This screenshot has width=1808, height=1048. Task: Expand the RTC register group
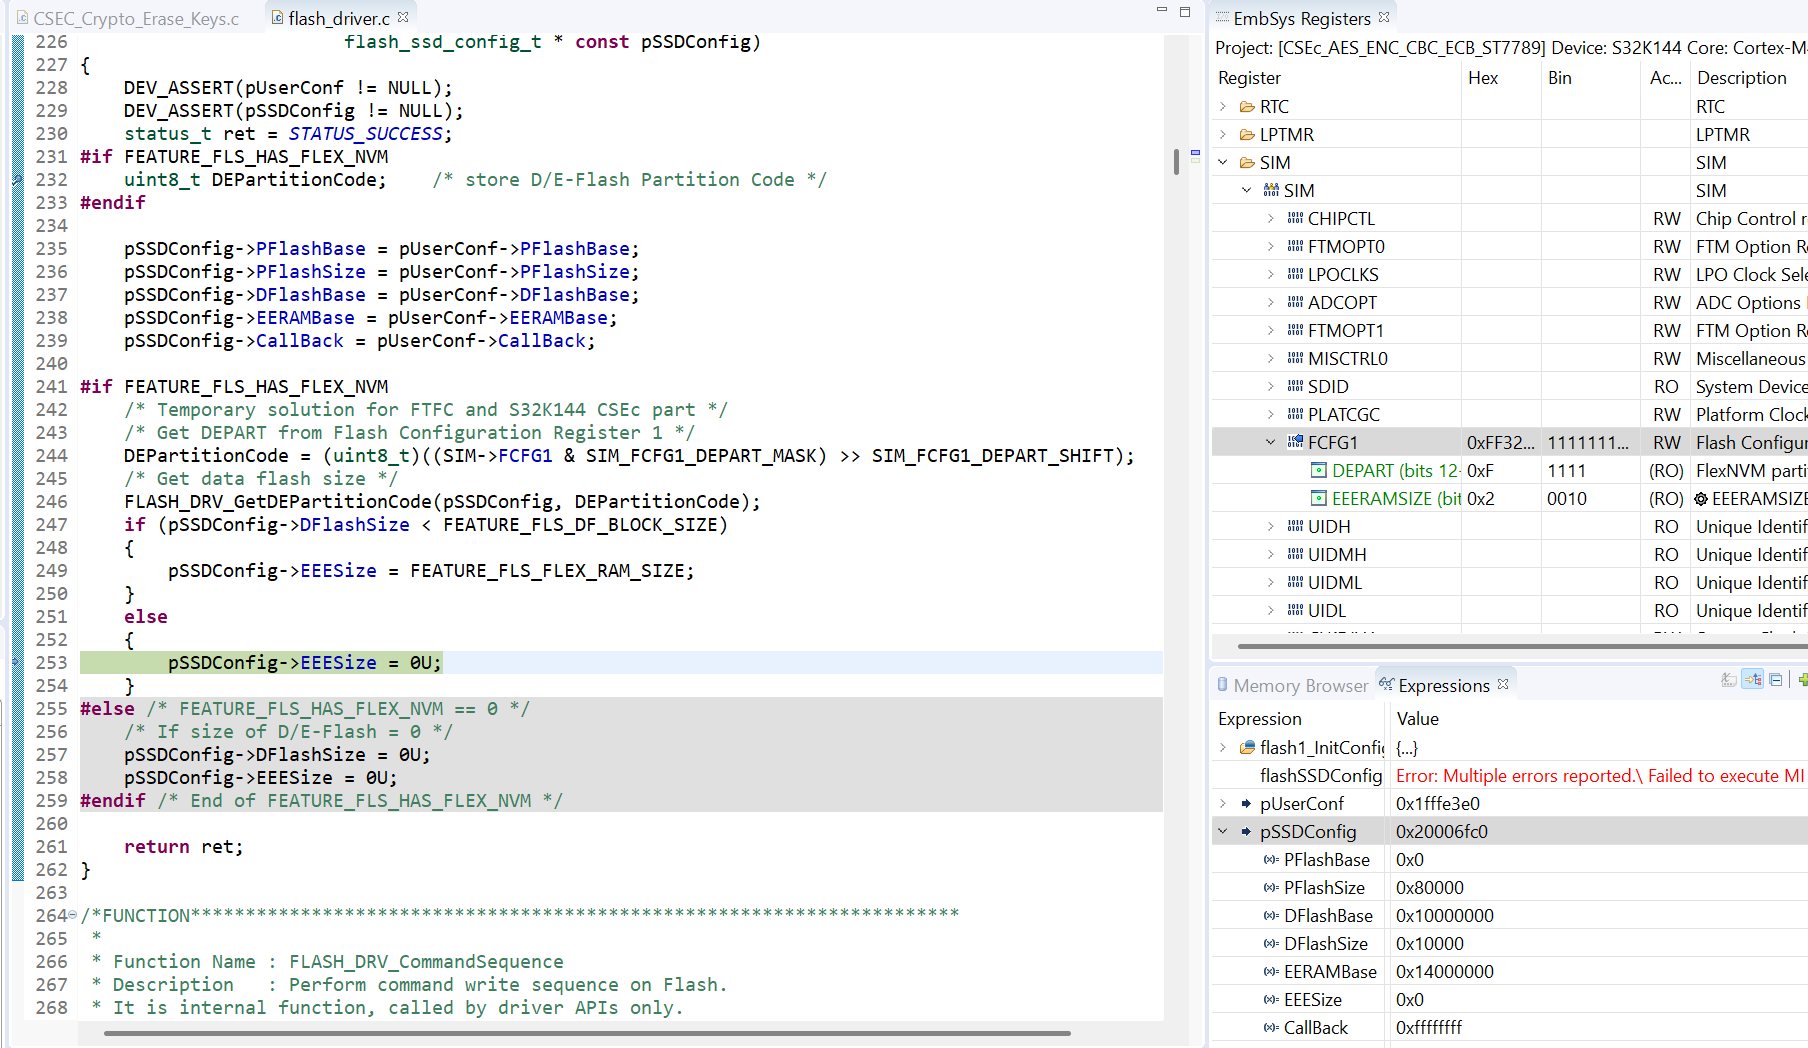[x=1221, y=106]
